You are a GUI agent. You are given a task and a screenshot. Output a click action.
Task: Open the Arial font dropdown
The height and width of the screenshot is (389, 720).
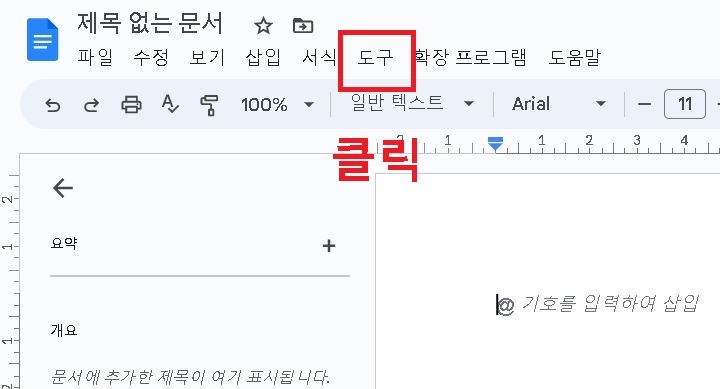coord(559,104)
